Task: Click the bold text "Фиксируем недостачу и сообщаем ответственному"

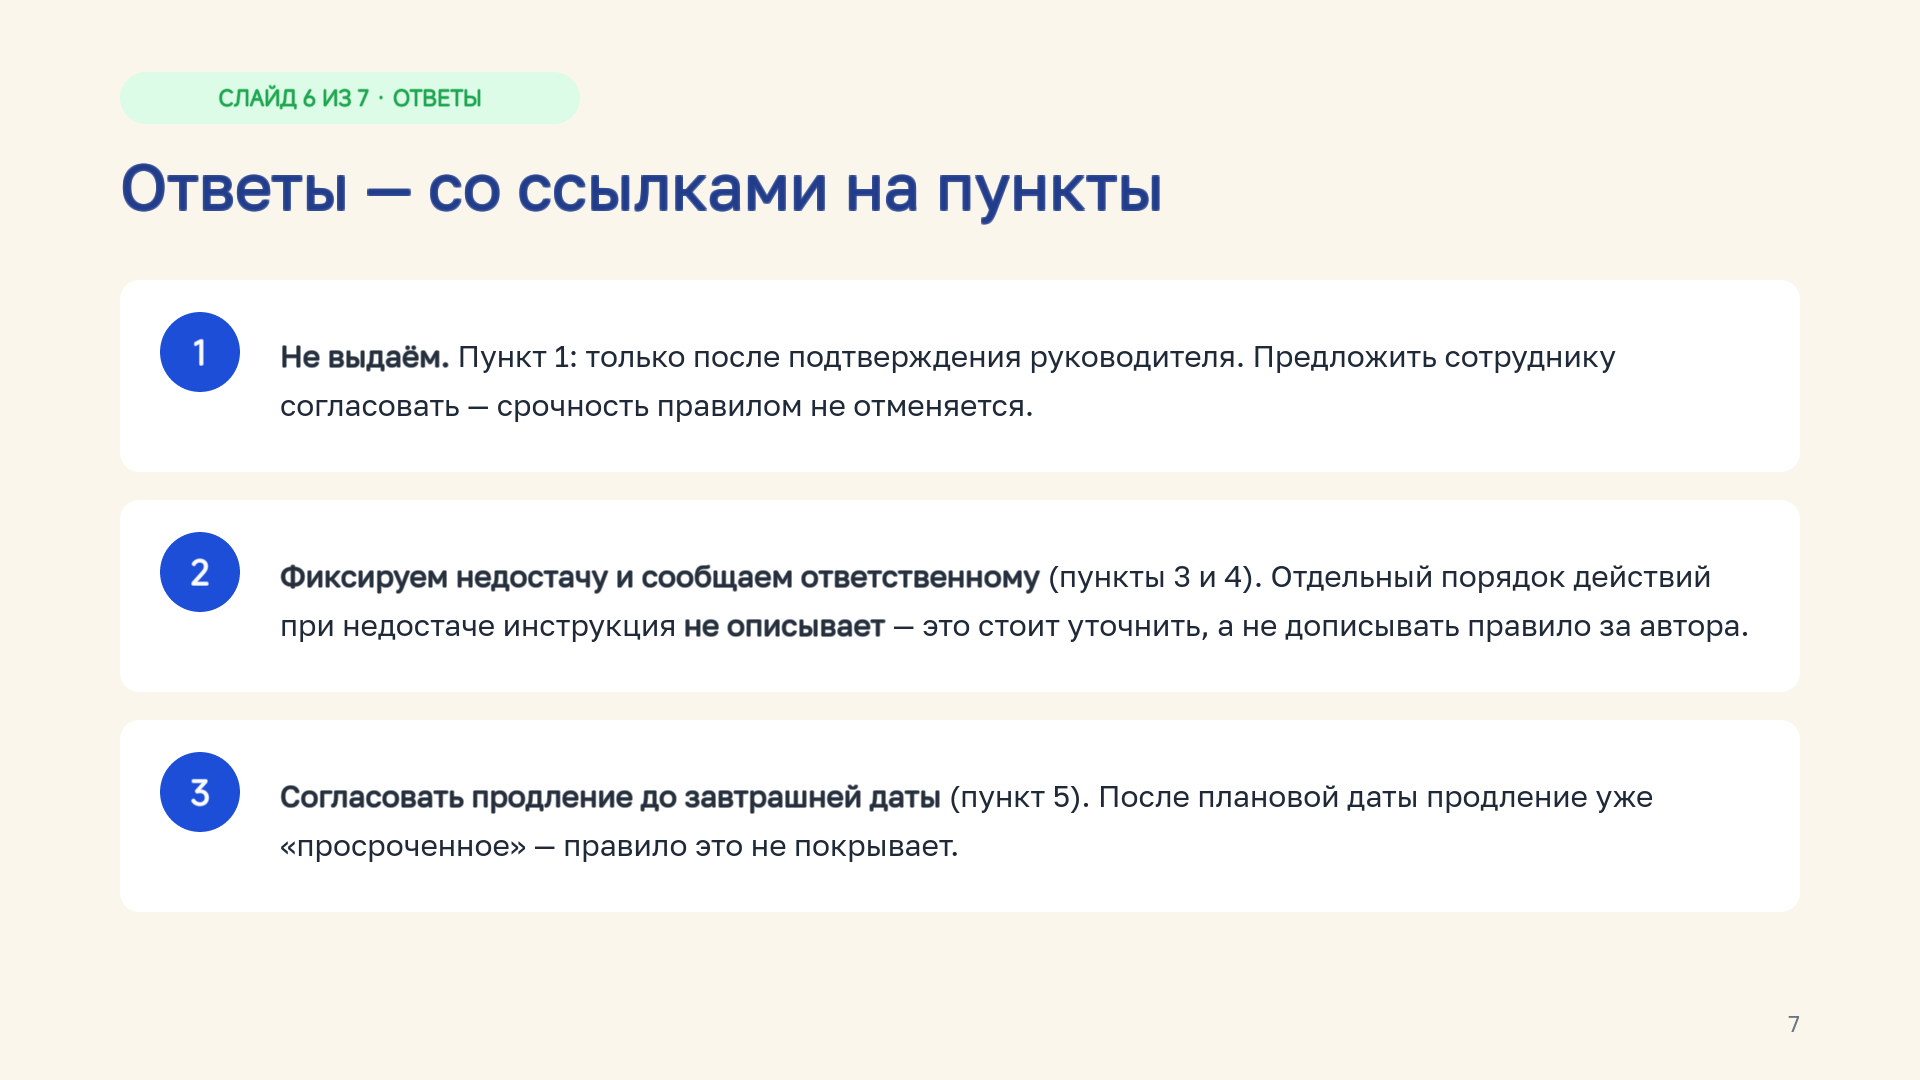Action: click(x=660, y=577)
